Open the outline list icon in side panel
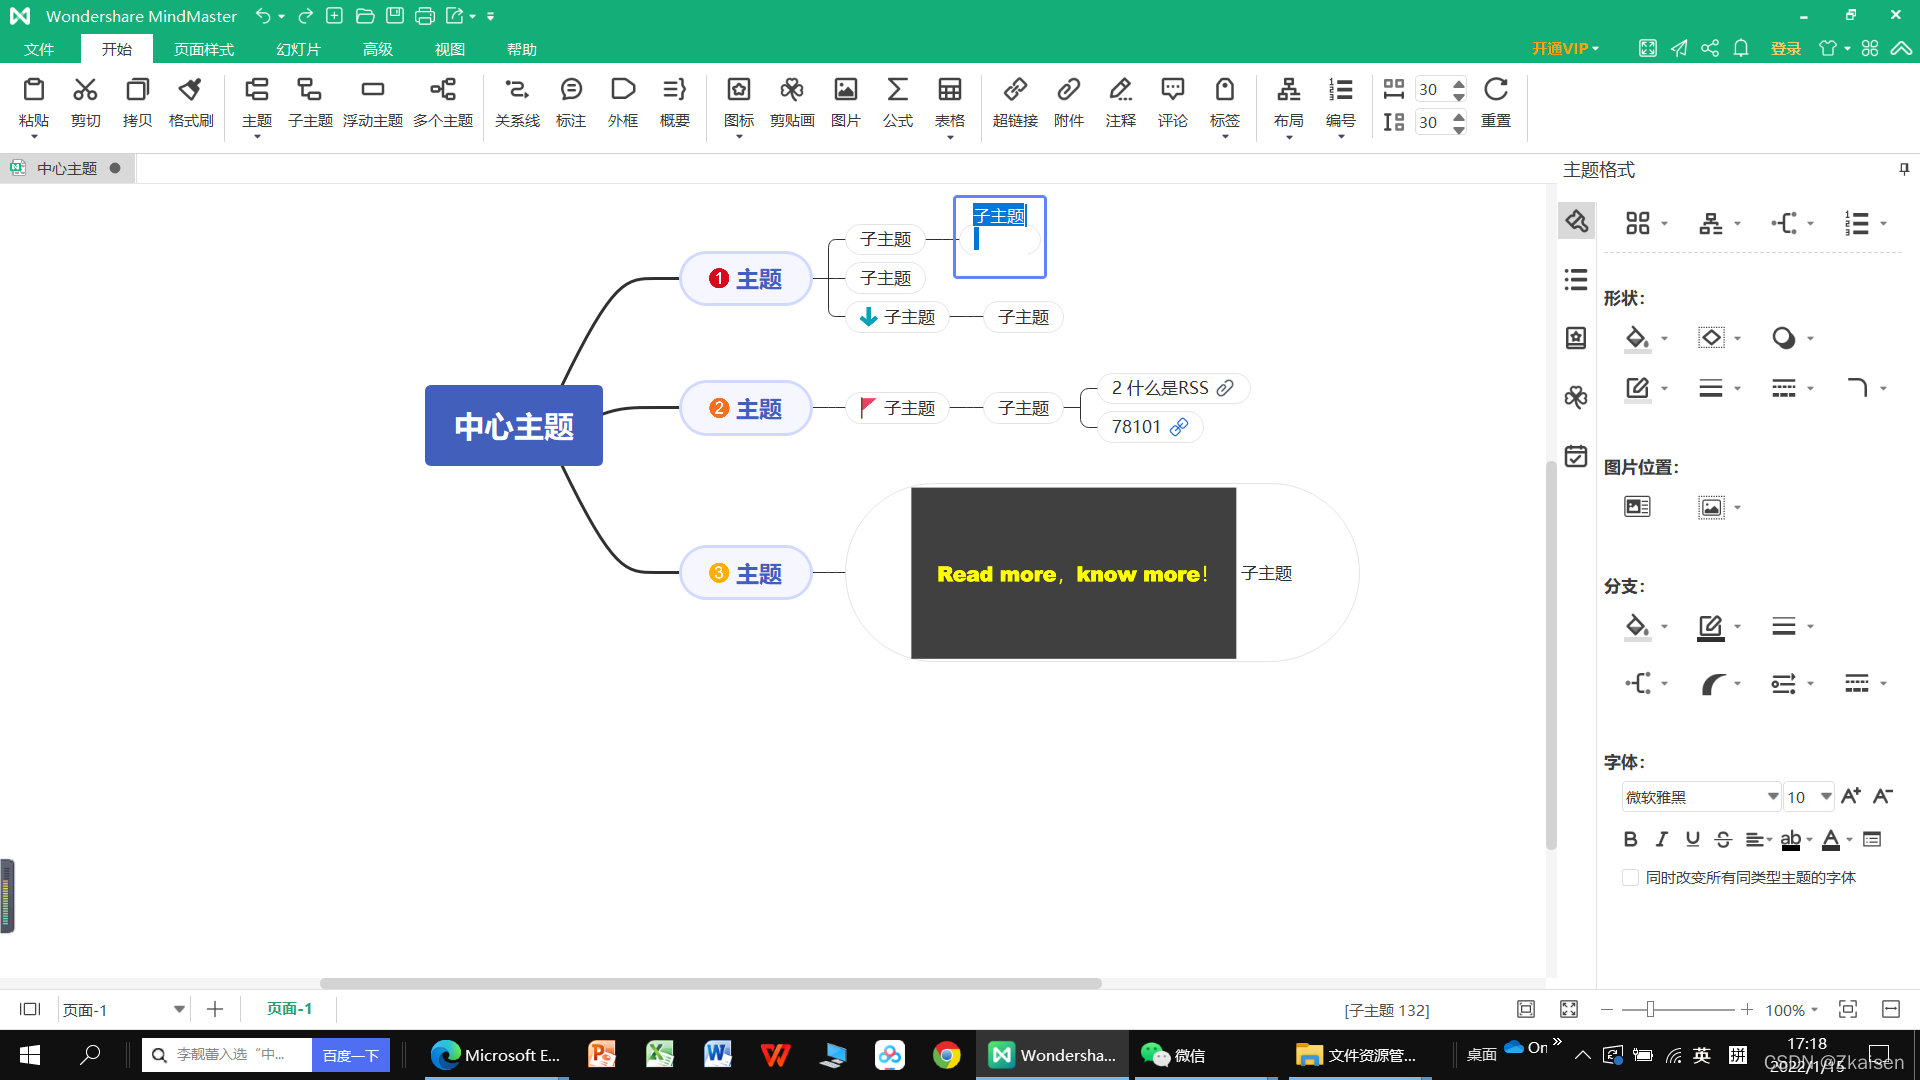Screen dimensions: 1920x1080 (x=1576, y=280)
